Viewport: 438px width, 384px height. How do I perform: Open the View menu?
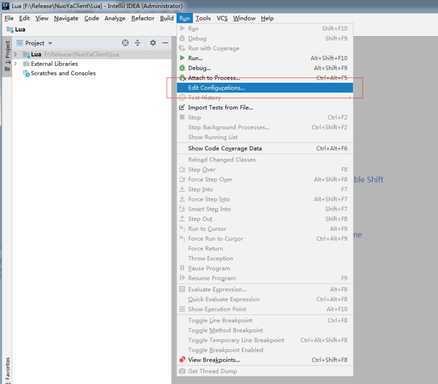coord(42,18)
